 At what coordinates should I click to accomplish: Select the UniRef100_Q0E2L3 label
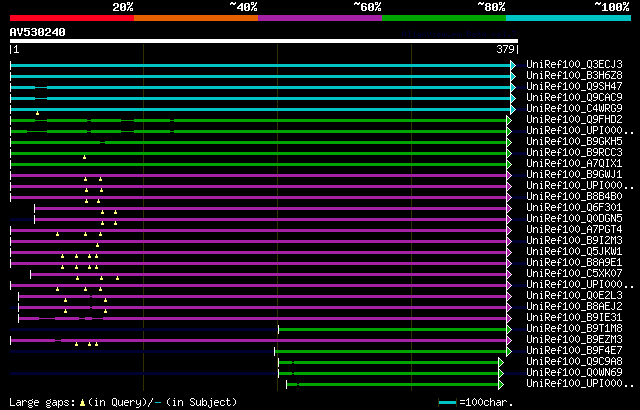coord(574,296)
